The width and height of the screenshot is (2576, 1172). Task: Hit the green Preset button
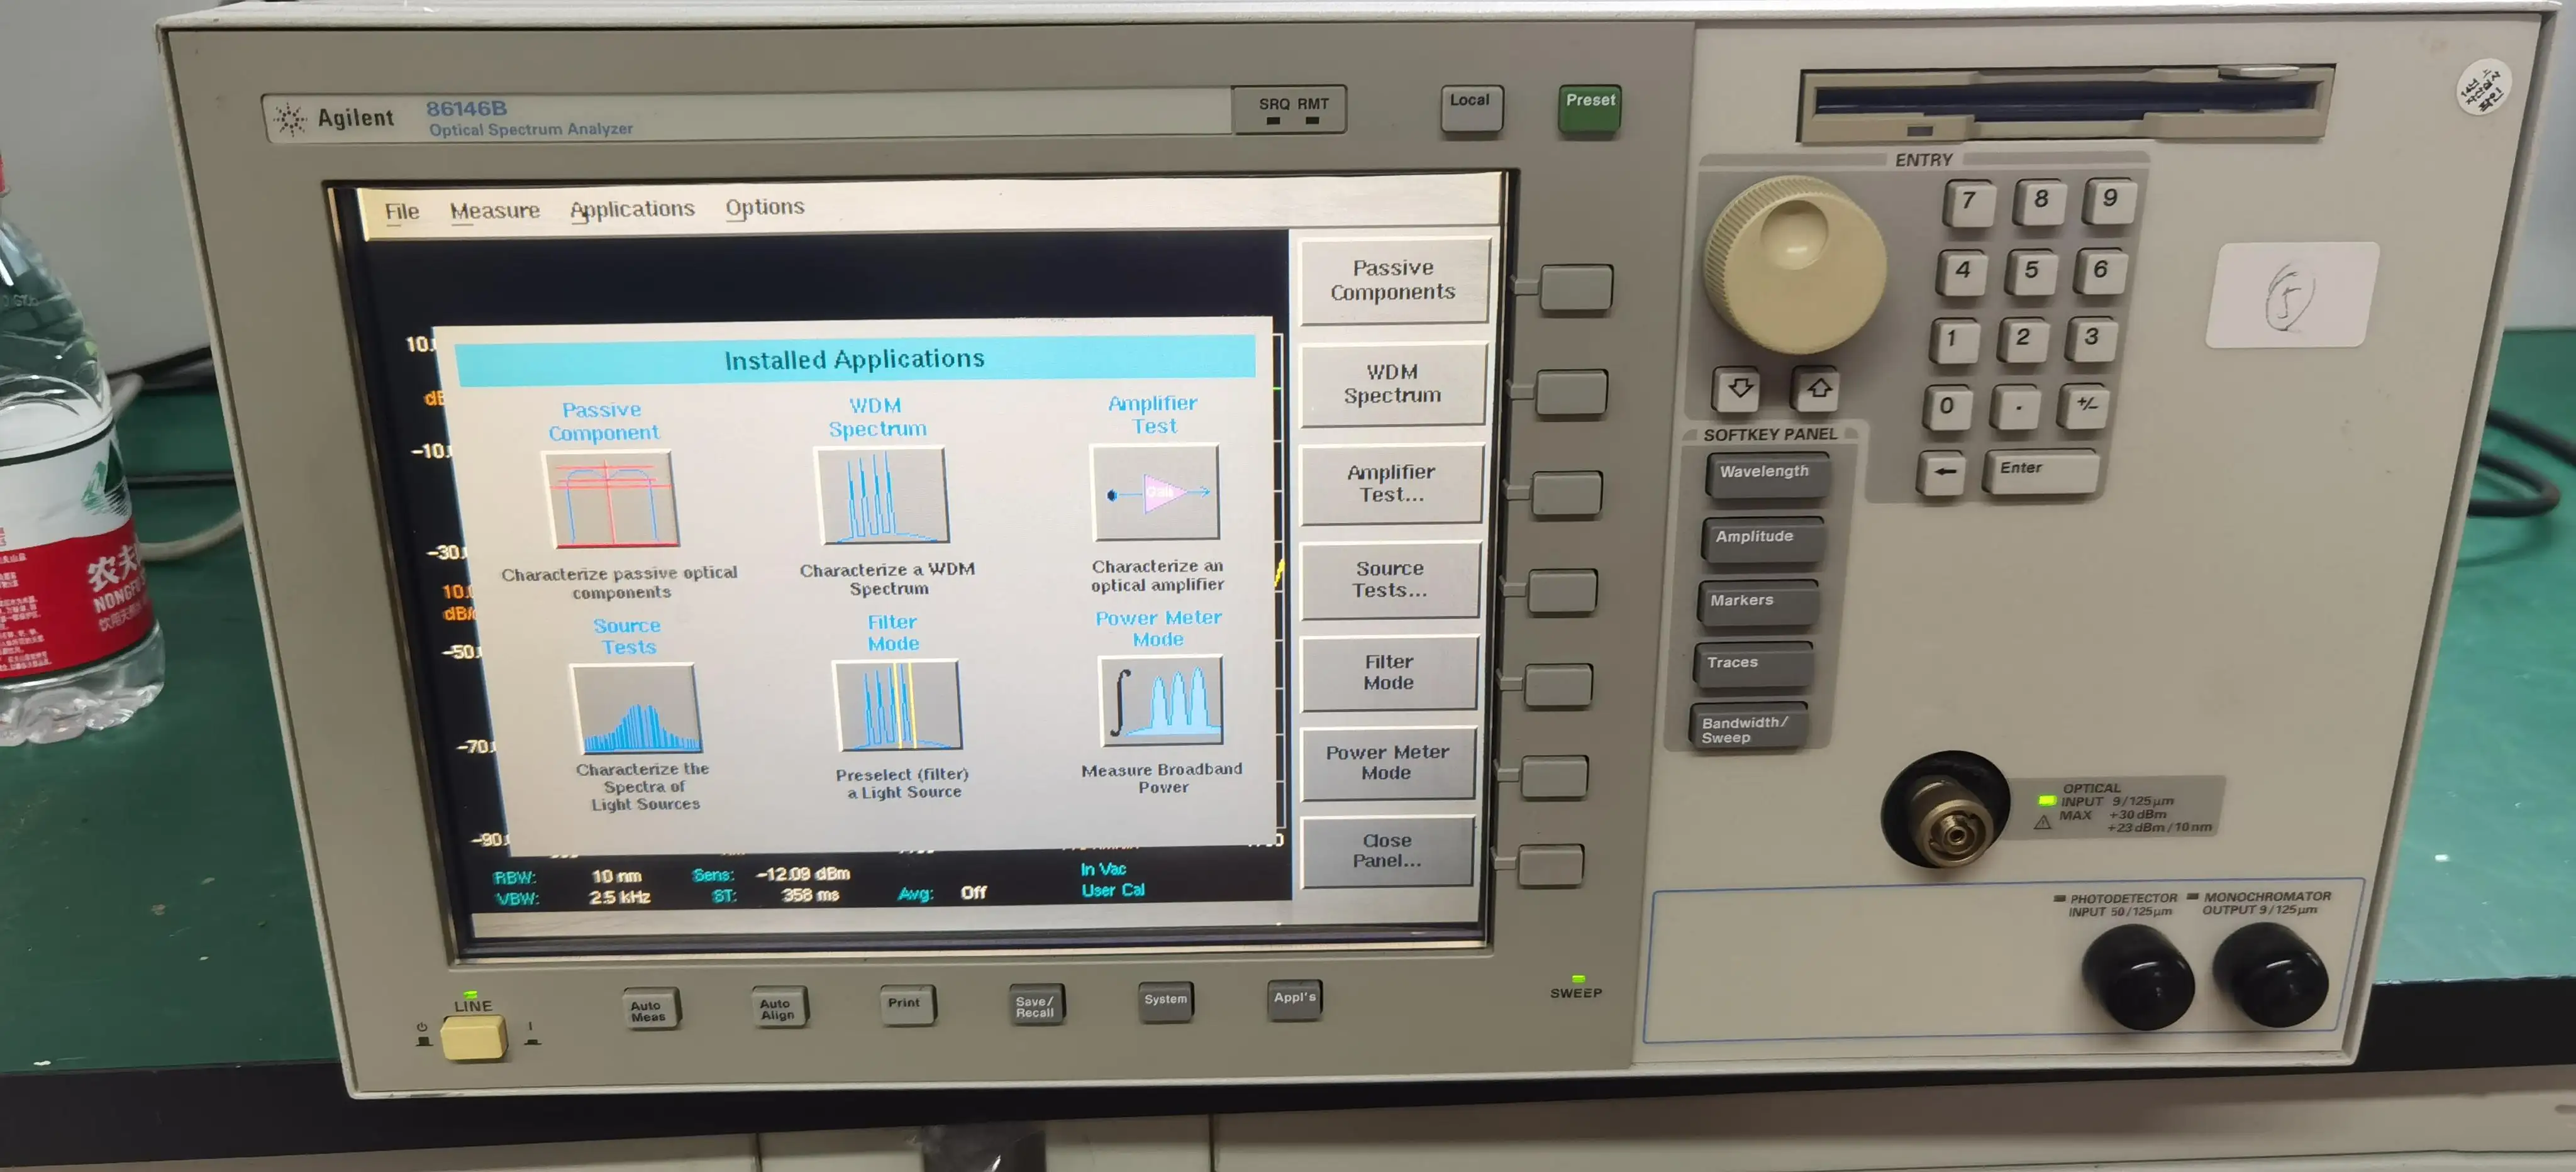tap(1590, 109)
